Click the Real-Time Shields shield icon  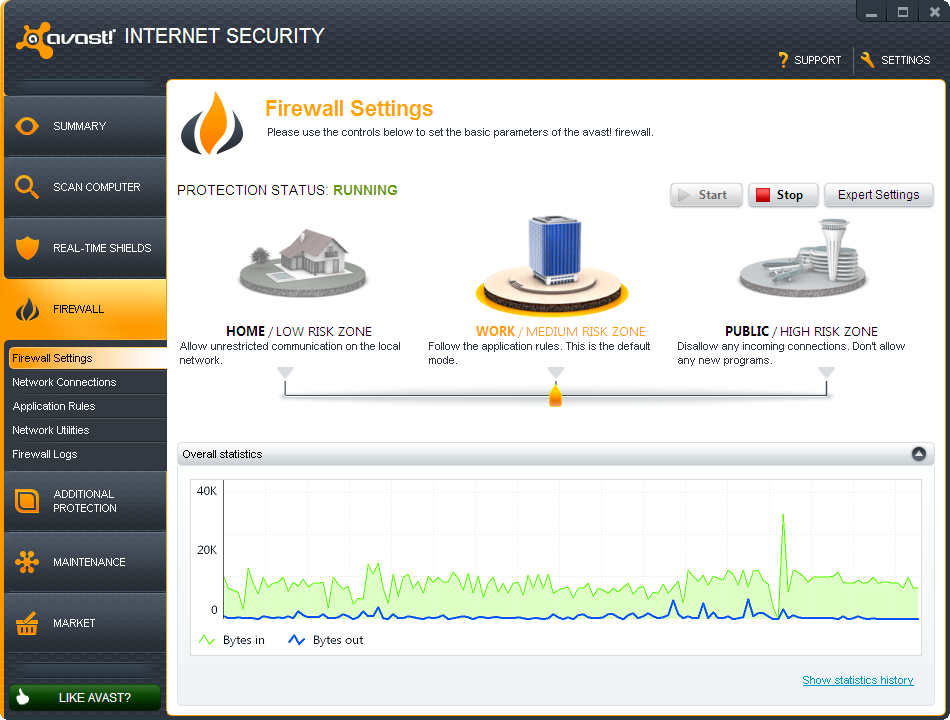coord(27,248)
